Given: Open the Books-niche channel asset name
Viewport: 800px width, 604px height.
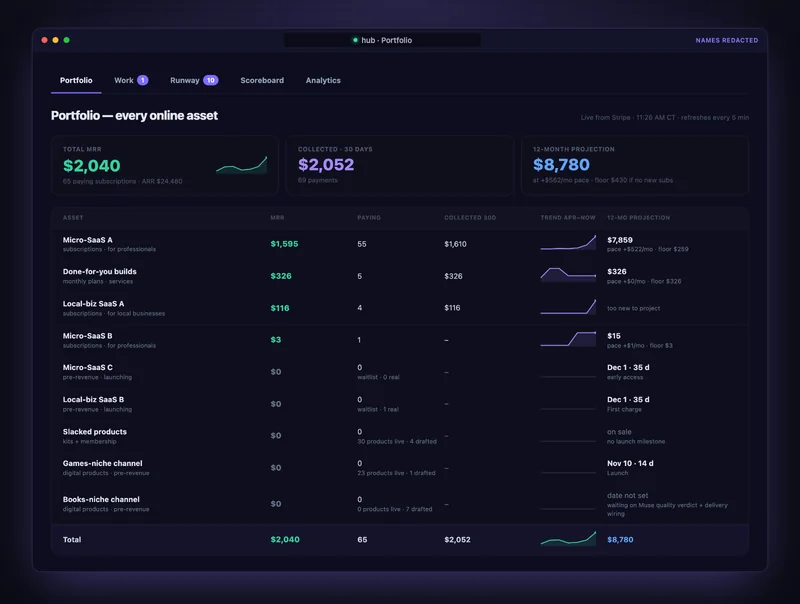Looking at the screenshot, I should [101, 499].
